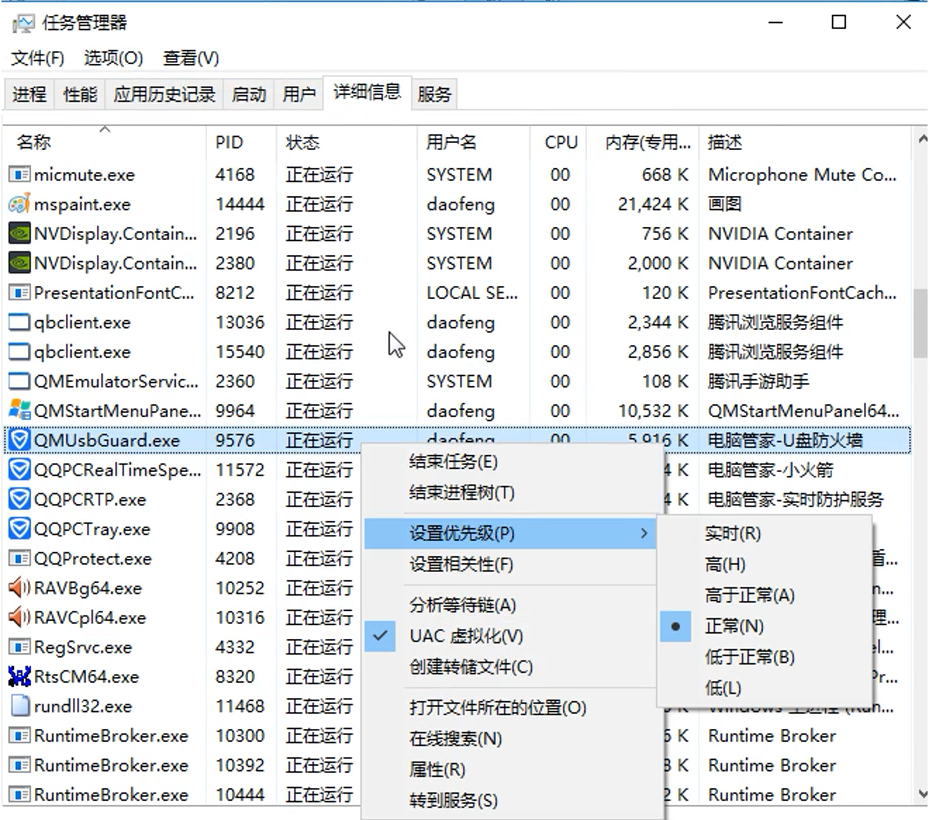Select 实时(R) priority level

click(765, 534)
